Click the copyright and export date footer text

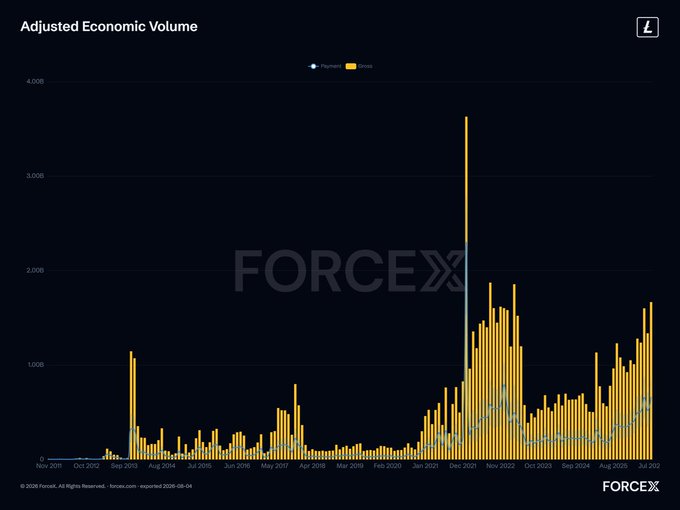coord(106,486)
